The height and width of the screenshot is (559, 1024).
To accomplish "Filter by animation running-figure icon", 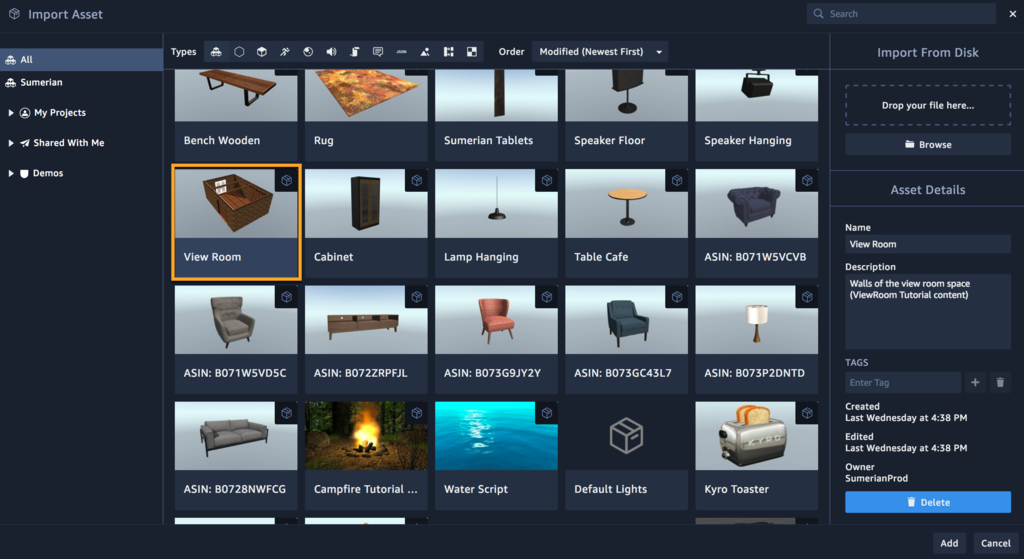I will point(285,52).
